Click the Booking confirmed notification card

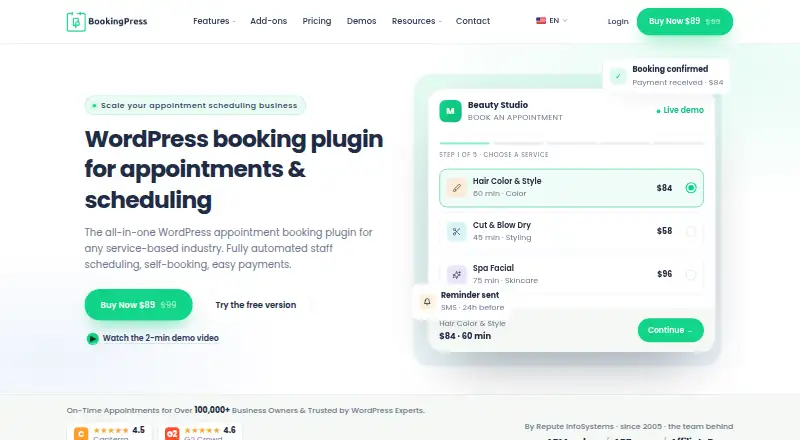(666, 76)
